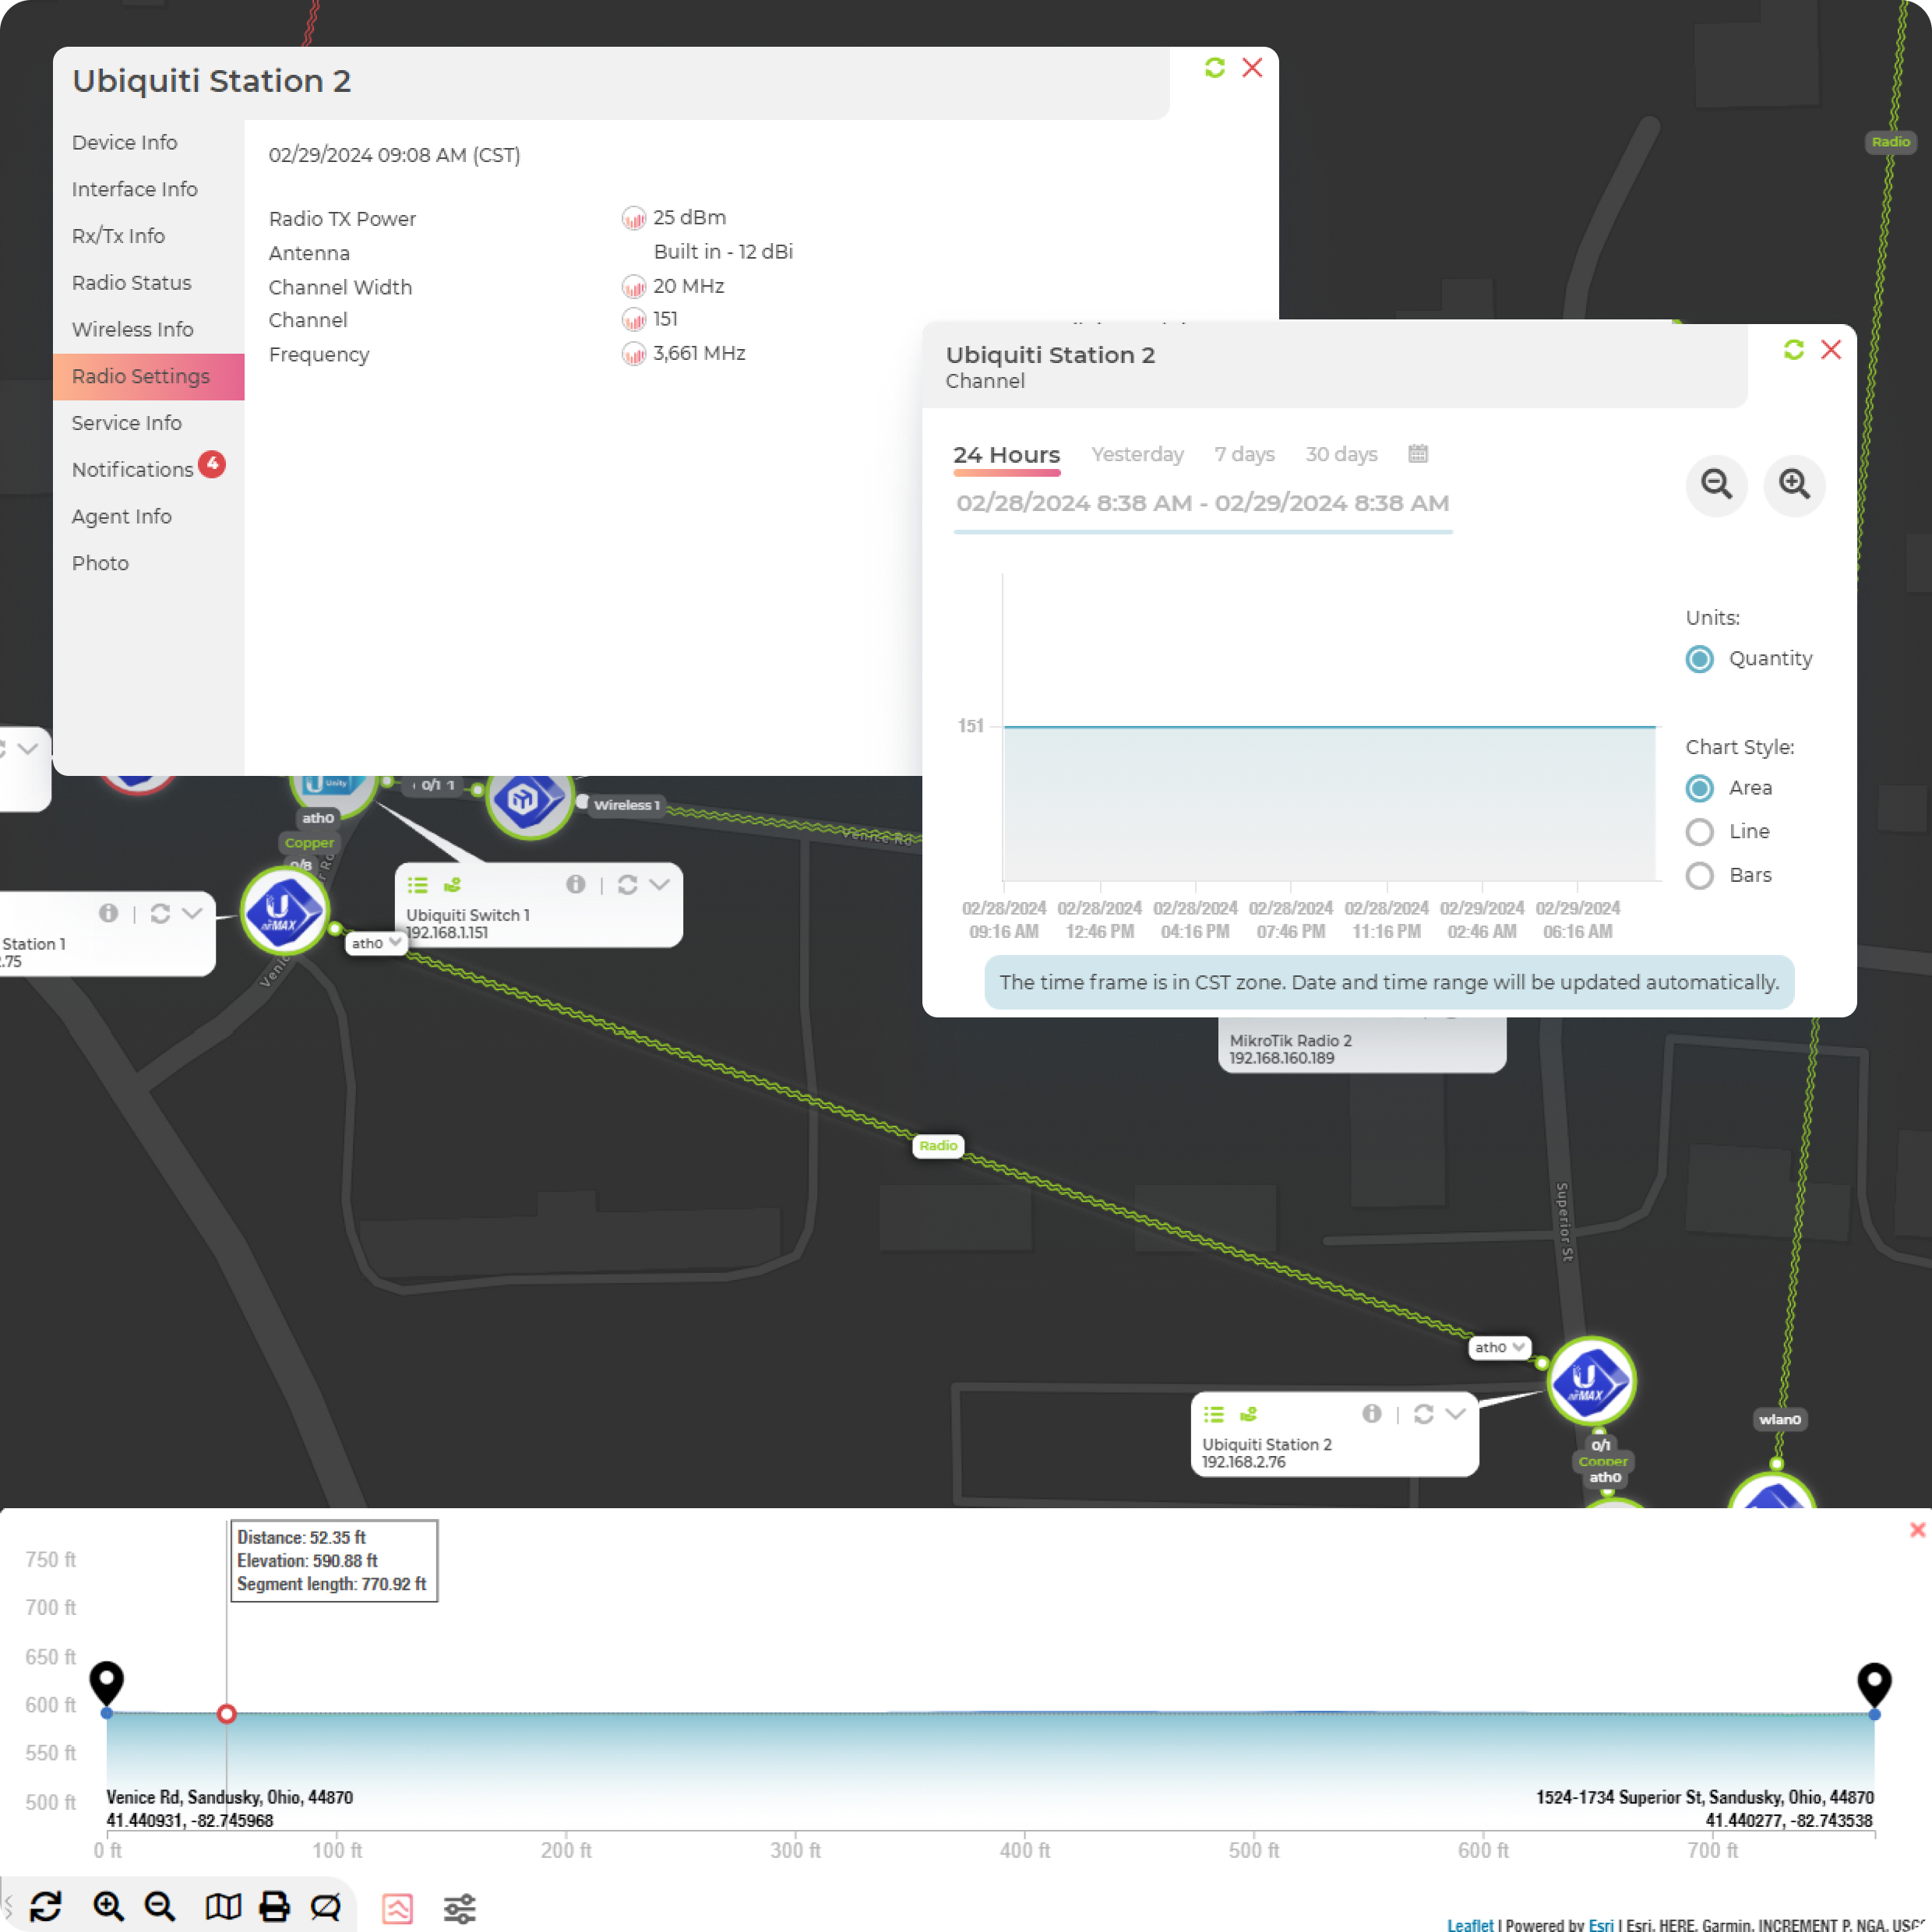Click the Station 1 airMAX node on map
Viewport: 1932px width, 1932px height.
point(285,910)
